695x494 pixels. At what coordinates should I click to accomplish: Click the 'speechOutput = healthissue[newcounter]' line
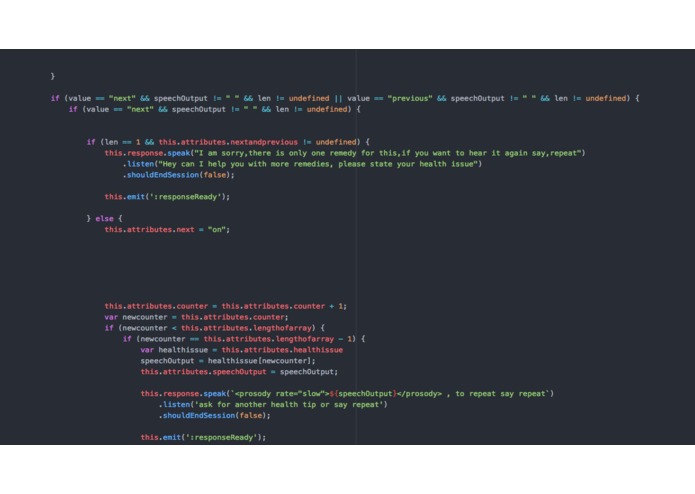tap(228, 361)
